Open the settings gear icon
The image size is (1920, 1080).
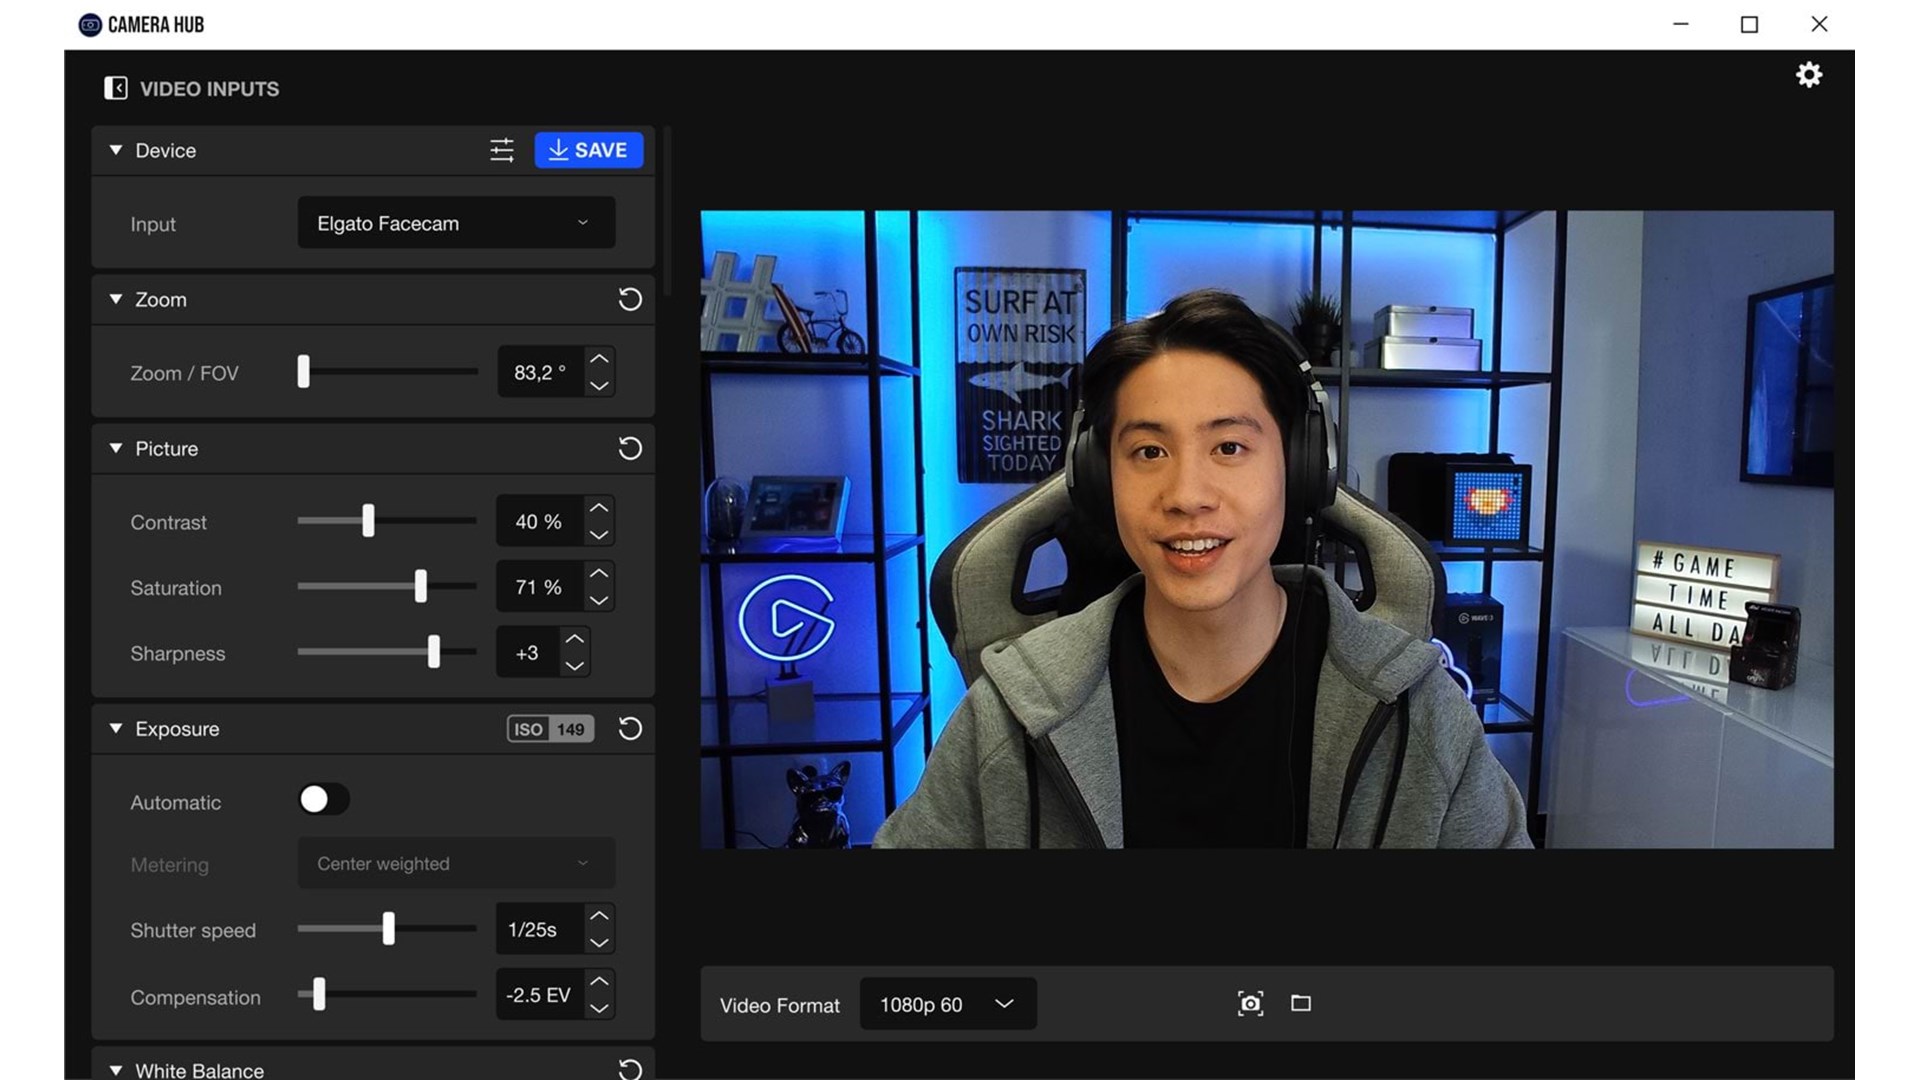(1808, 75)
